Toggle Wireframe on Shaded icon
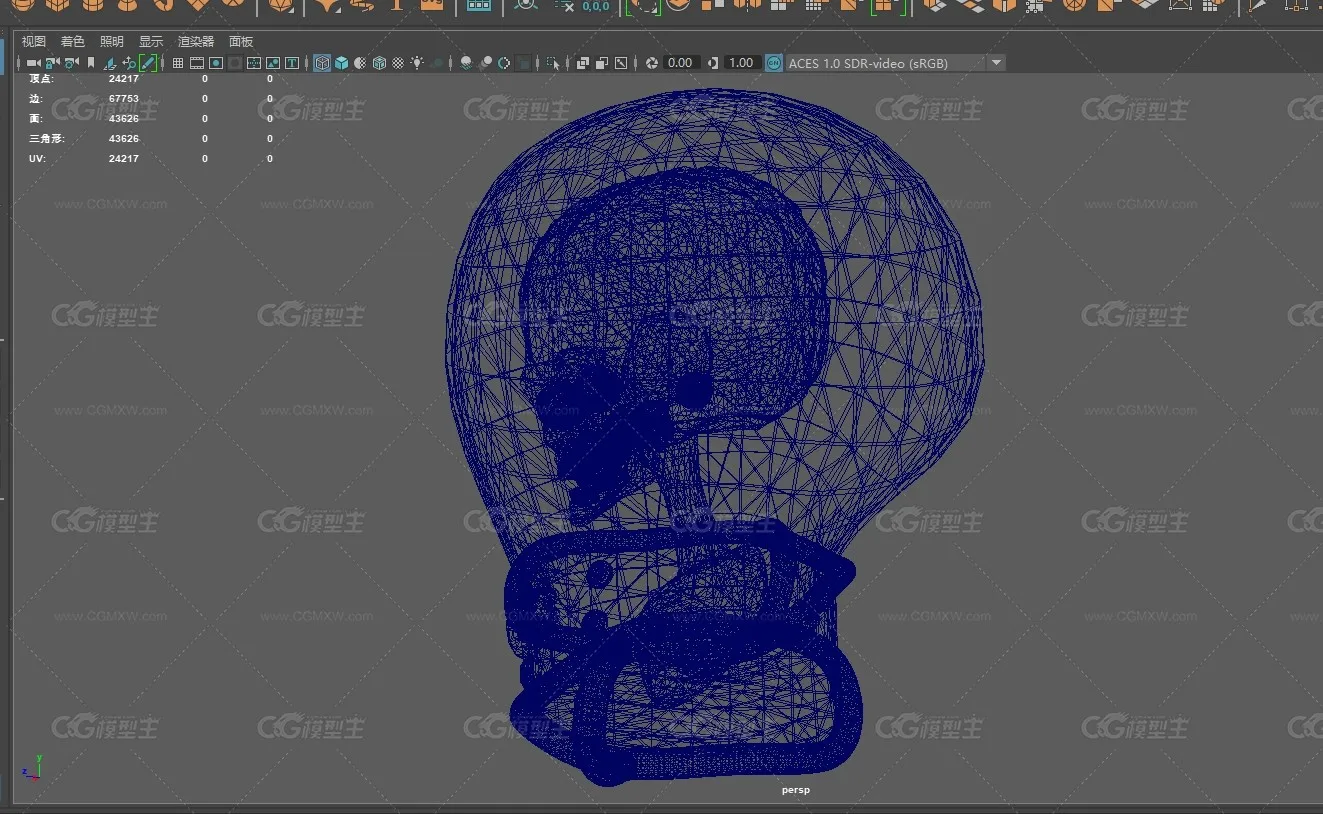1323x814 pixels. pos(379,63)
